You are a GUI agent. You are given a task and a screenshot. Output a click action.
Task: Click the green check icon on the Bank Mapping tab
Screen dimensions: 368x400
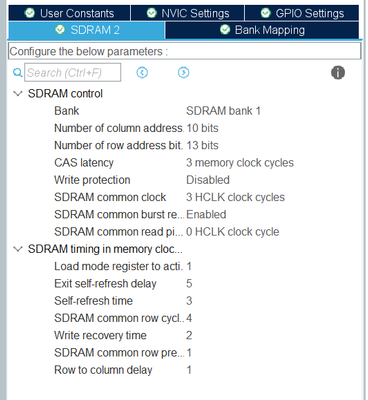point(225,30)
